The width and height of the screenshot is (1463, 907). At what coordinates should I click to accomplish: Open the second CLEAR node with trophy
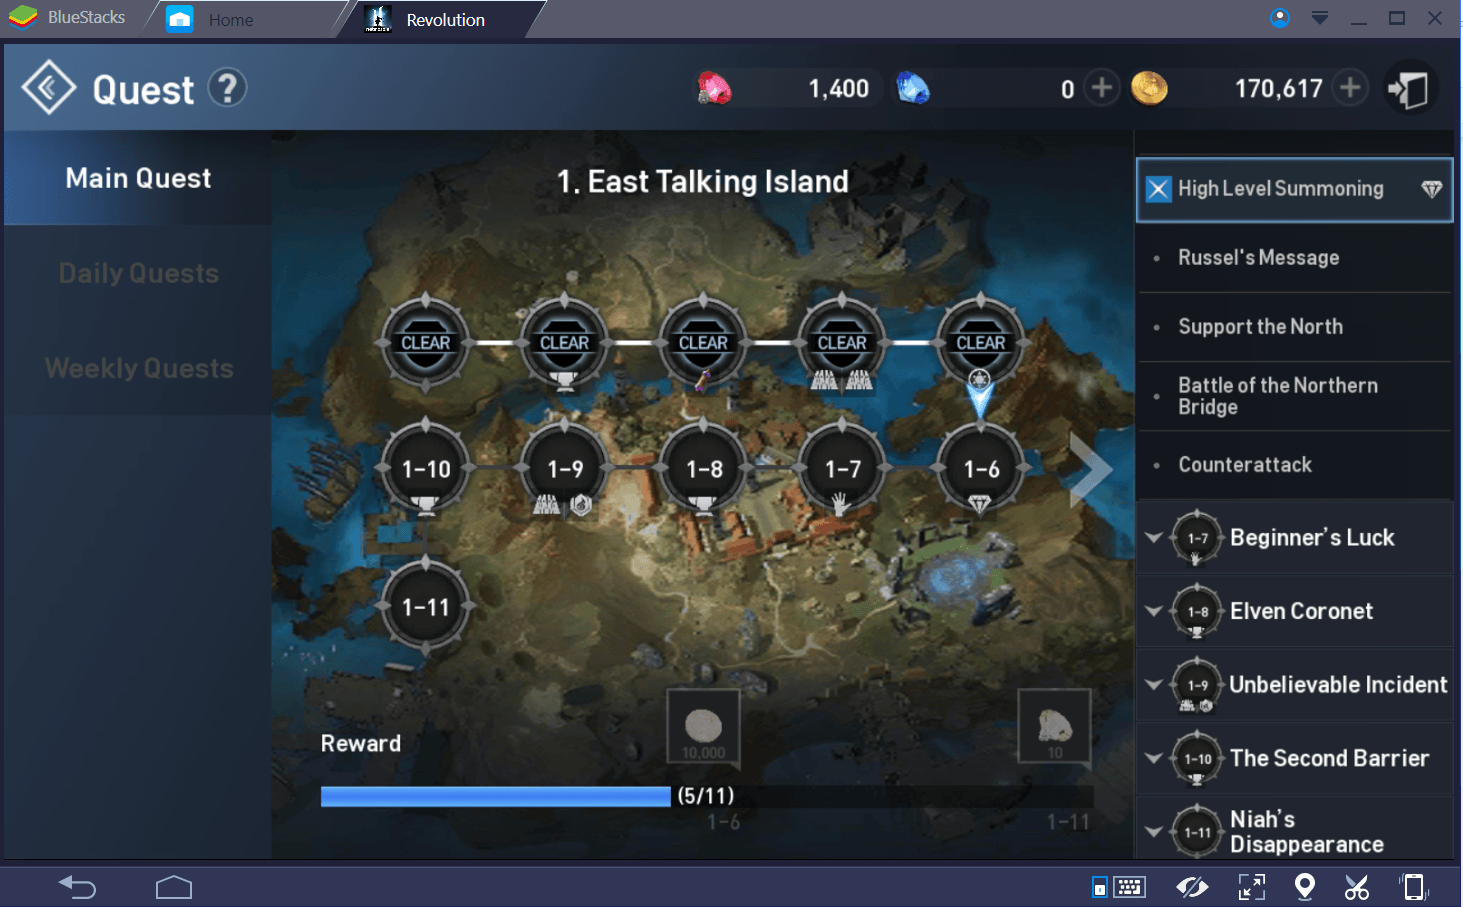coord(565,342)
